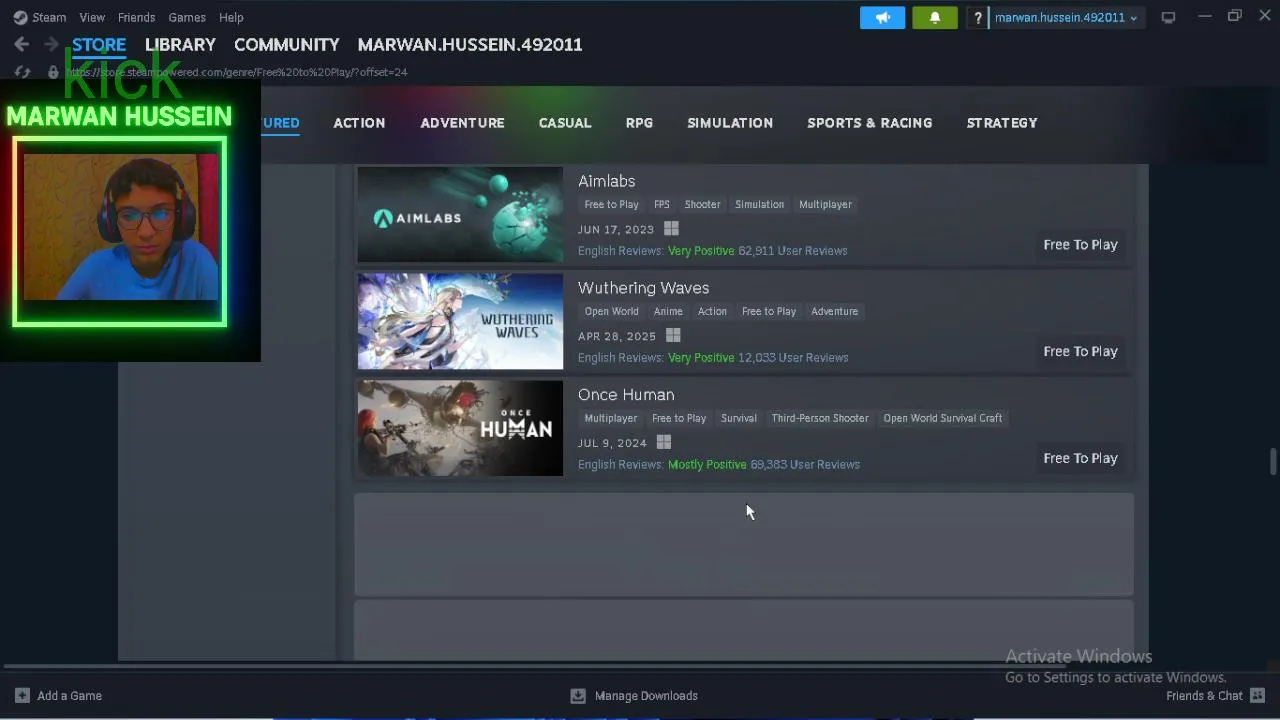
Task: Click Free To Play button for Once Human
Action: 1080,458
